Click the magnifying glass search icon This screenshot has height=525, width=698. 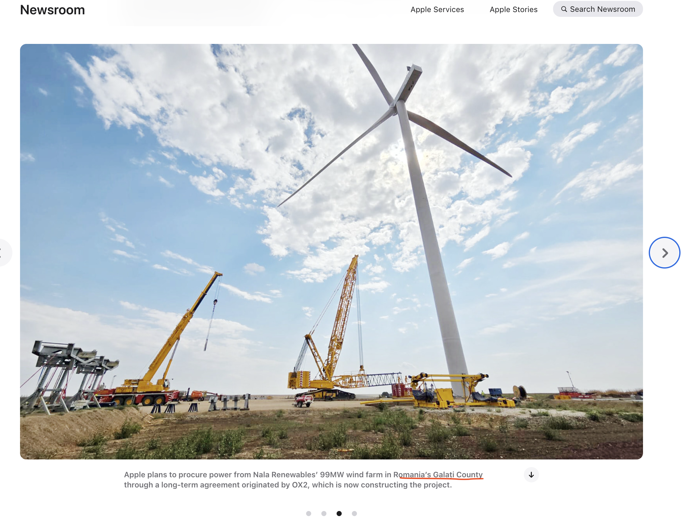pyautogui.click(x=564, y=10)
